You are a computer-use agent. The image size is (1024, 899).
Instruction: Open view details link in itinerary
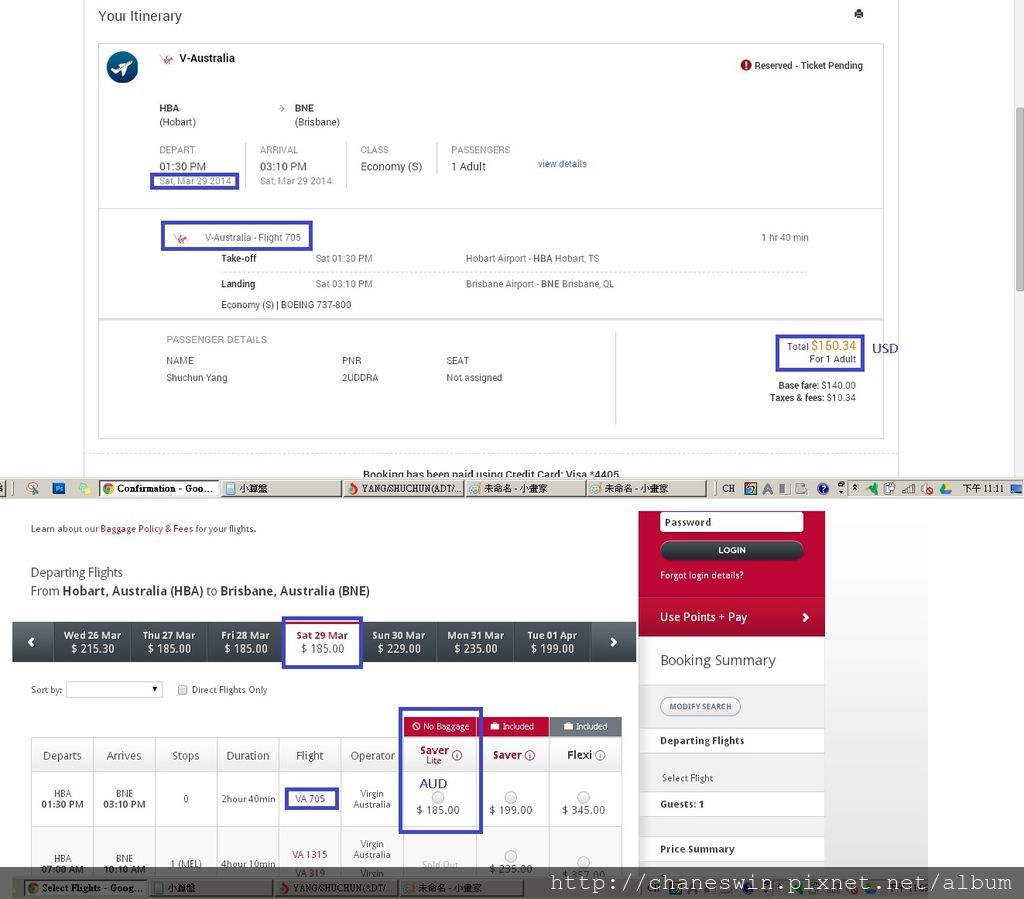pyautogui.click(x=562, y=164)
